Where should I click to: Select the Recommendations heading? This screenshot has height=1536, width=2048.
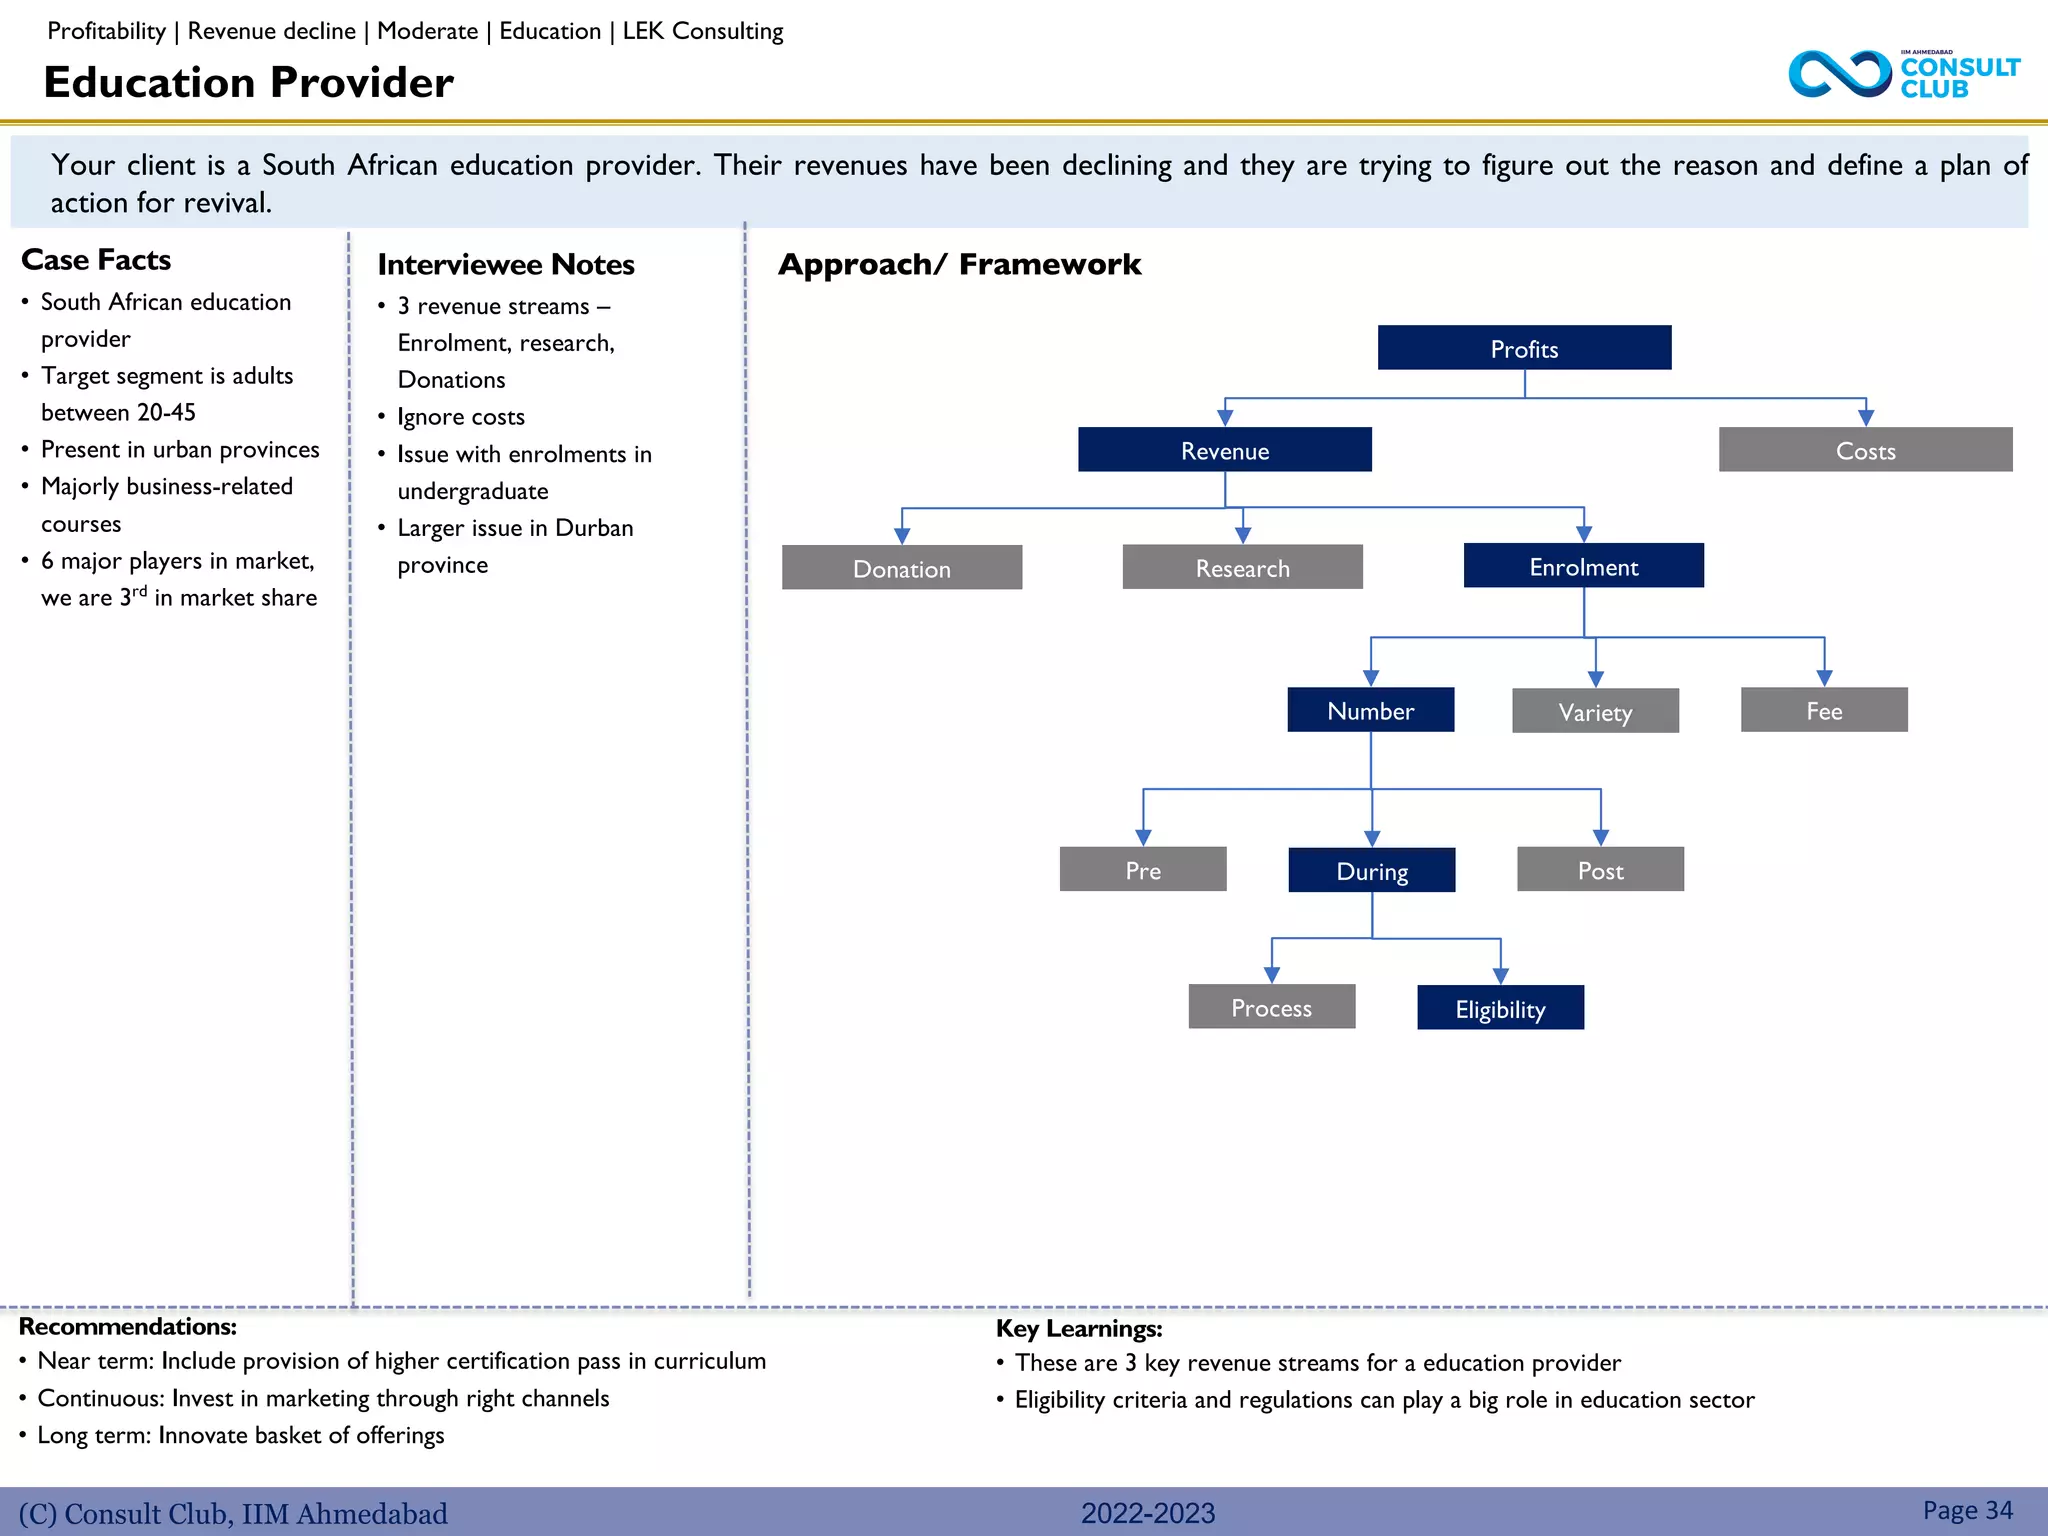point(128,1326)
